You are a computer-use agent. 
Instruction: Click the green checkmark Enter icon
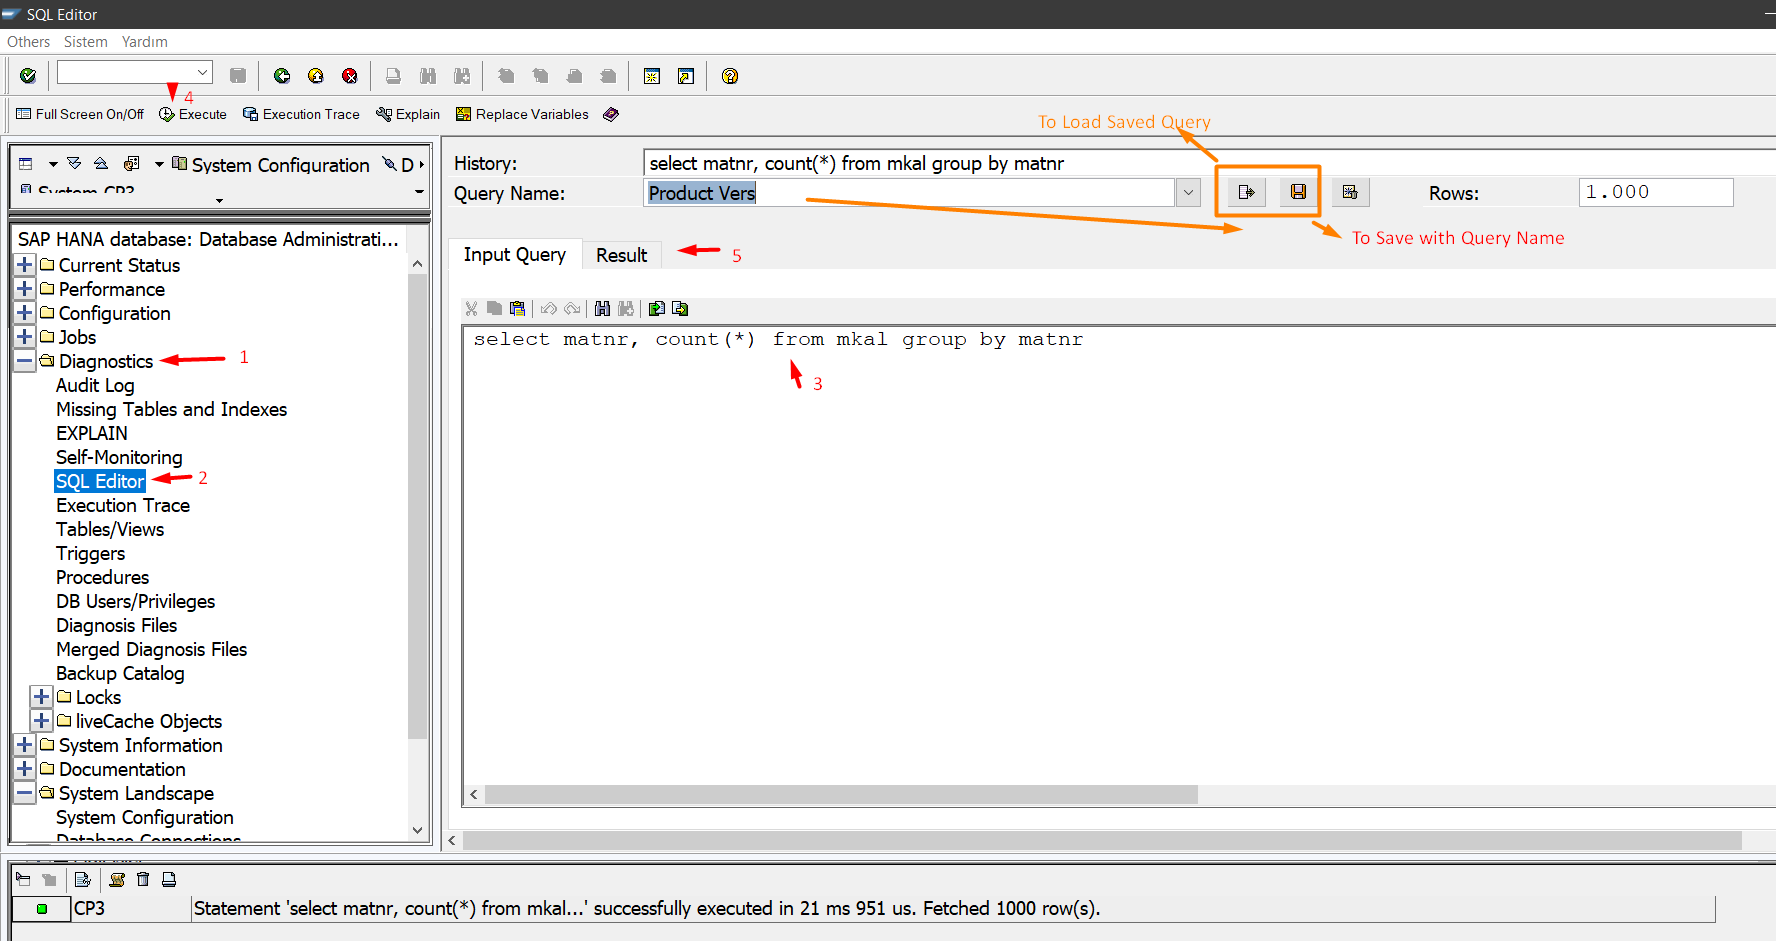28,76
